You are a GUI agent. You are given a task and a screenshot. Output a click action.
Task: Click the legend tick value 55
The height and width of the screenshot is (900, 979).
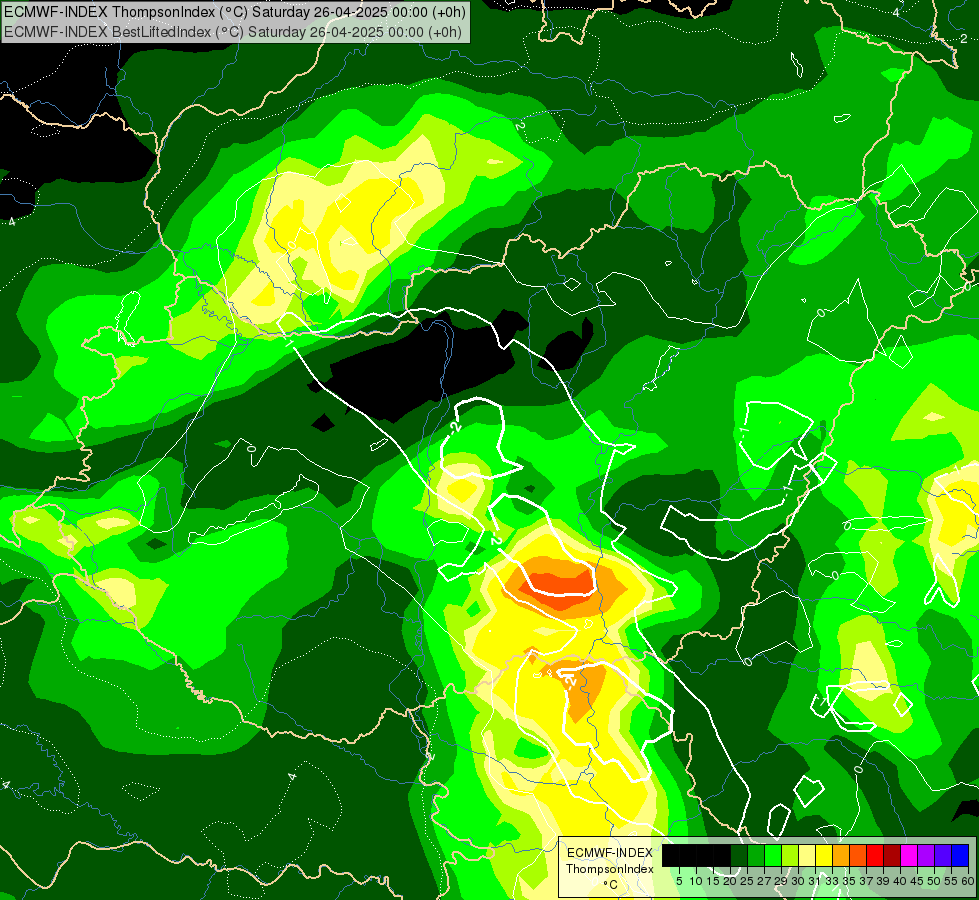[x=952, y=881]
